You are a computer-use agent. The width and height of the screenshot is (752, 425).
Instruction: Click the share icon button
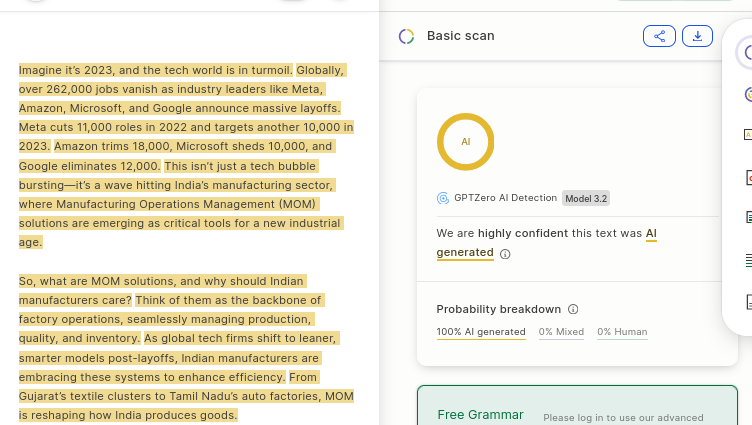[659, 36]
